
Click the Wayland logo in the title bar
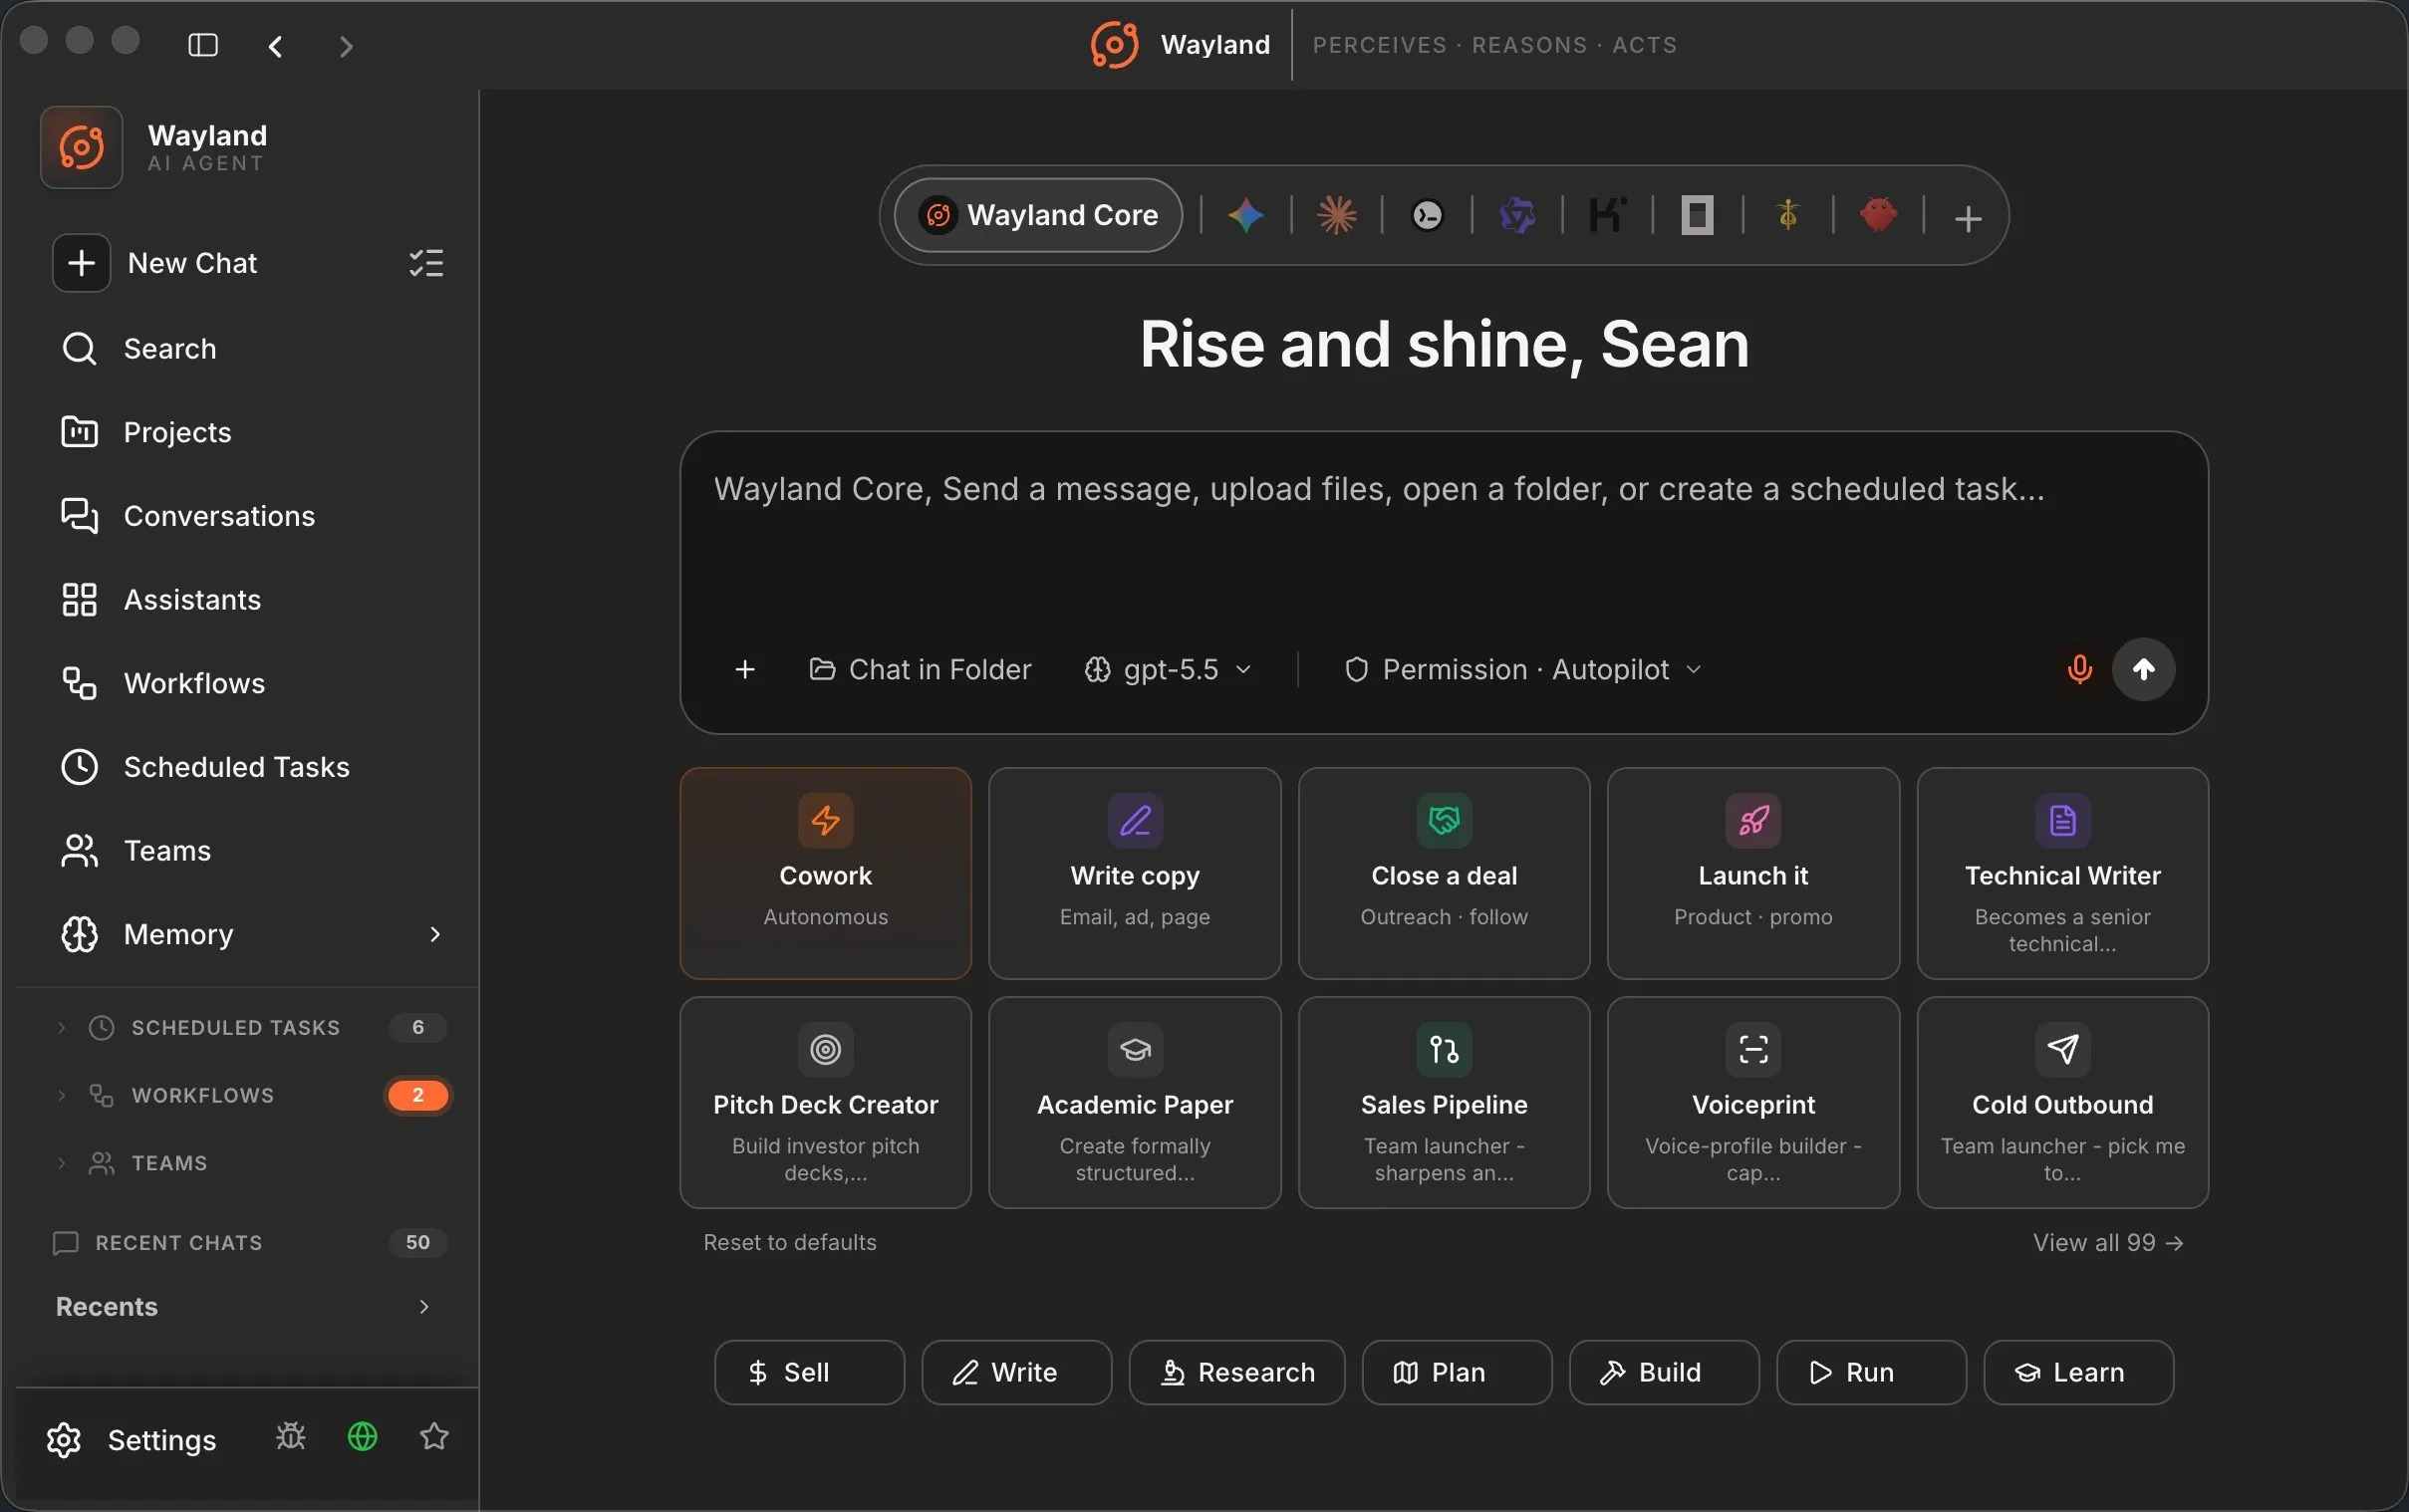tap(1114, 45)
